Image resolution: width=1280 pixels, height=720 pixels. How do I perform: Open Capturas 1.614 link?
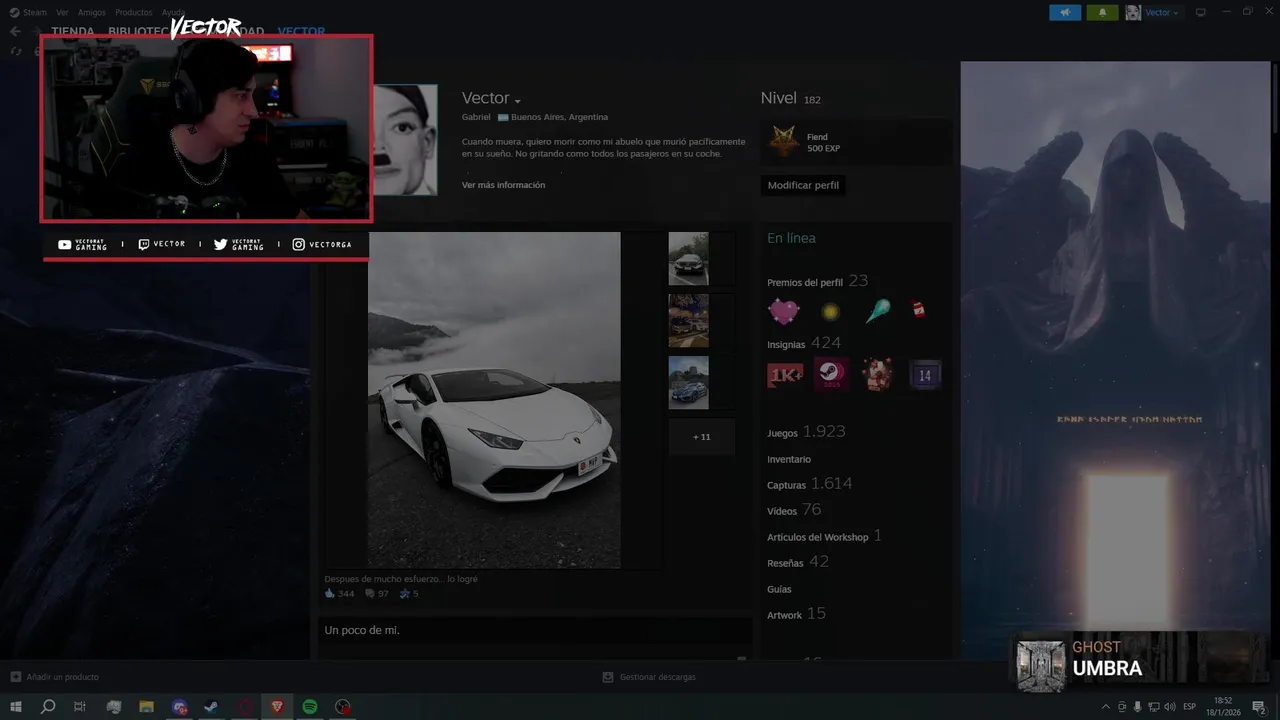click(810, 484)
